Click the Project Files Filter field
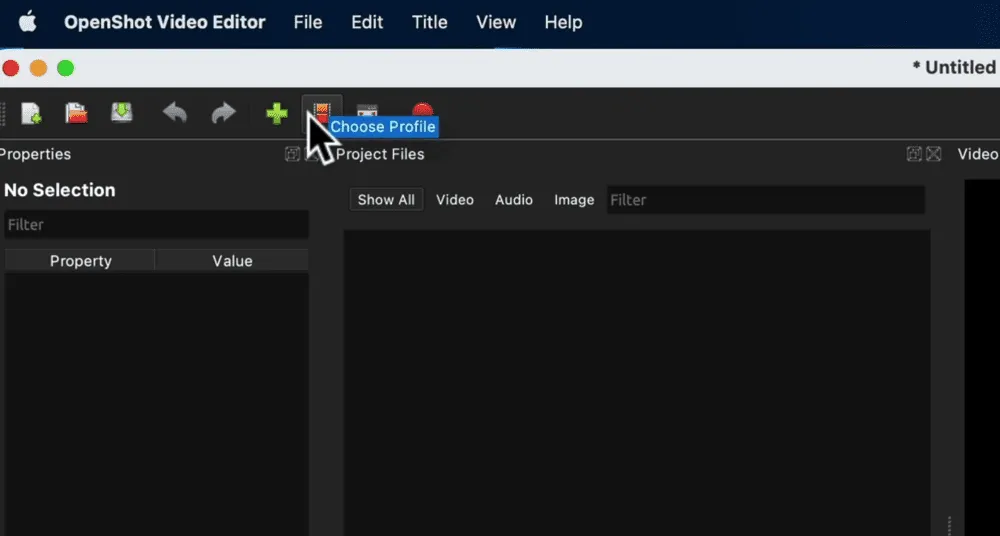Screen dimensions: 1000x536 pyautogui.click(x=765, y=200)
